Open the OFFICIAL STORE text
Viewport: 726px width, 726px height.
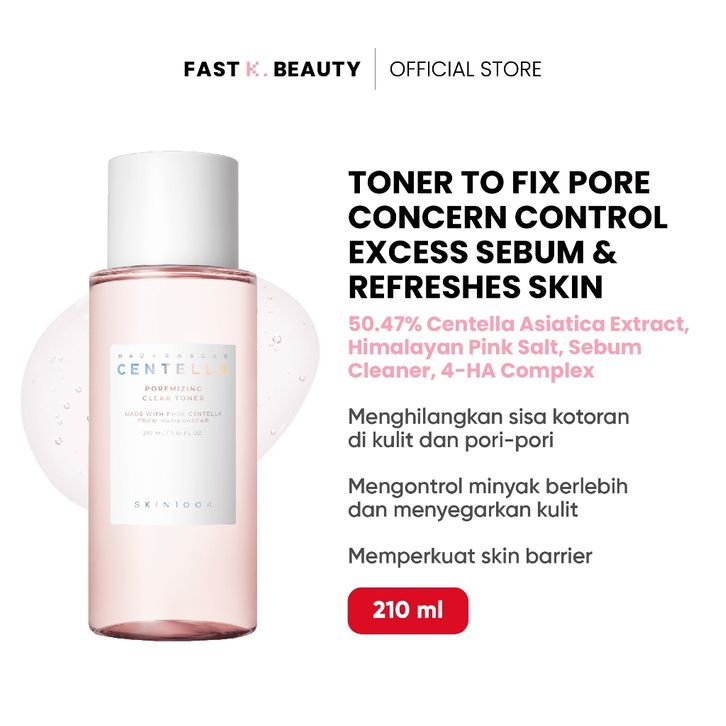465,69
